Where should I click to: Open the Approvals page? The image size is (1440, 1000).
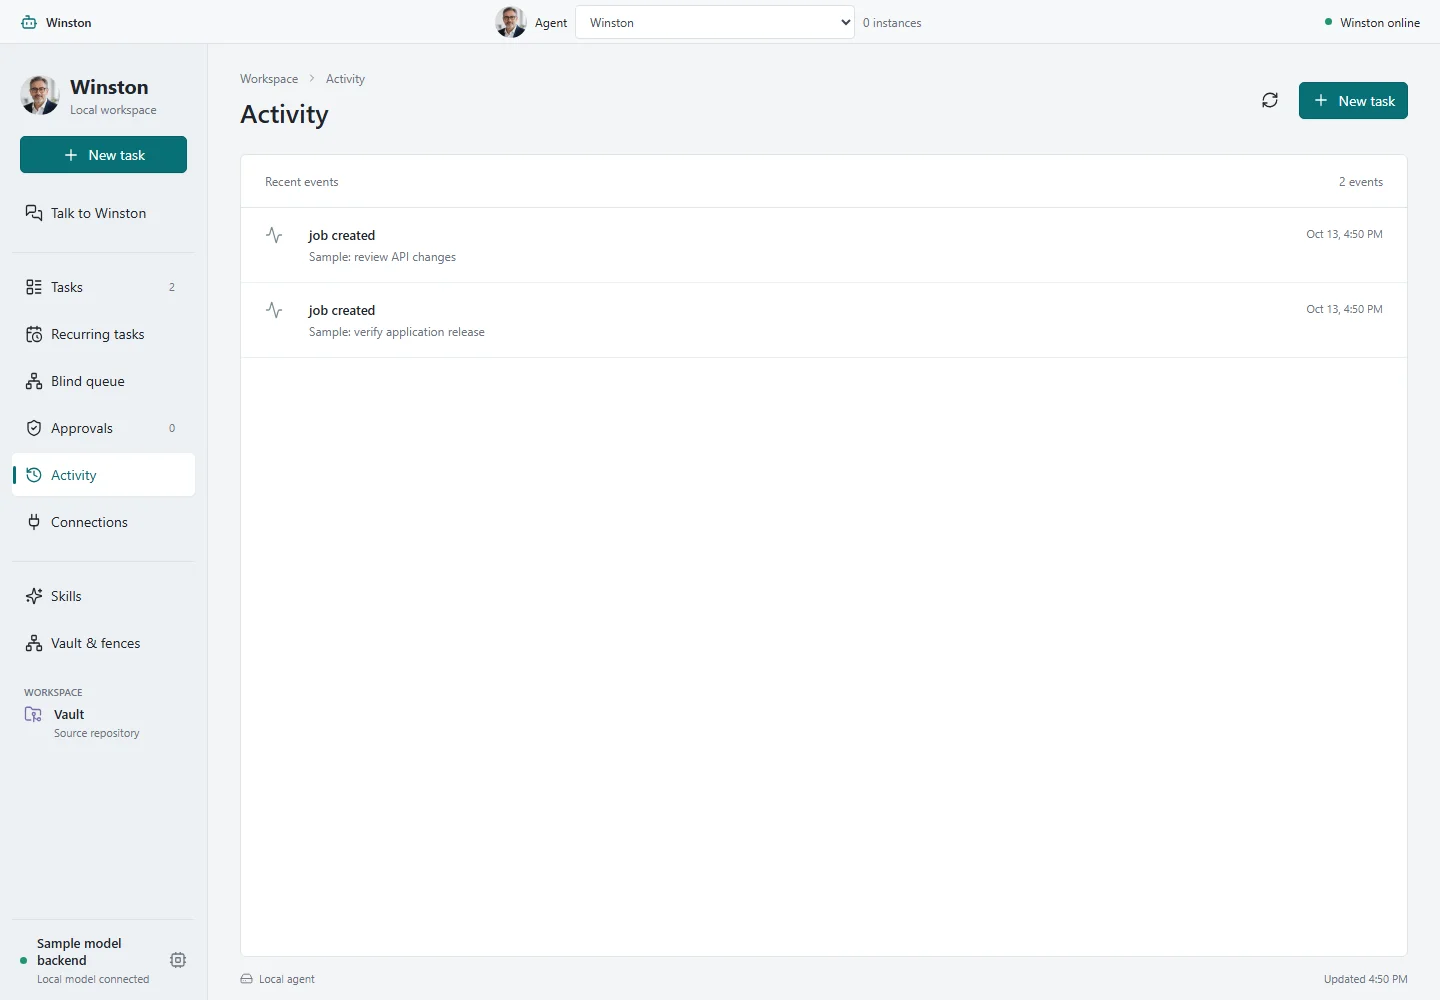tap(103, 428)
